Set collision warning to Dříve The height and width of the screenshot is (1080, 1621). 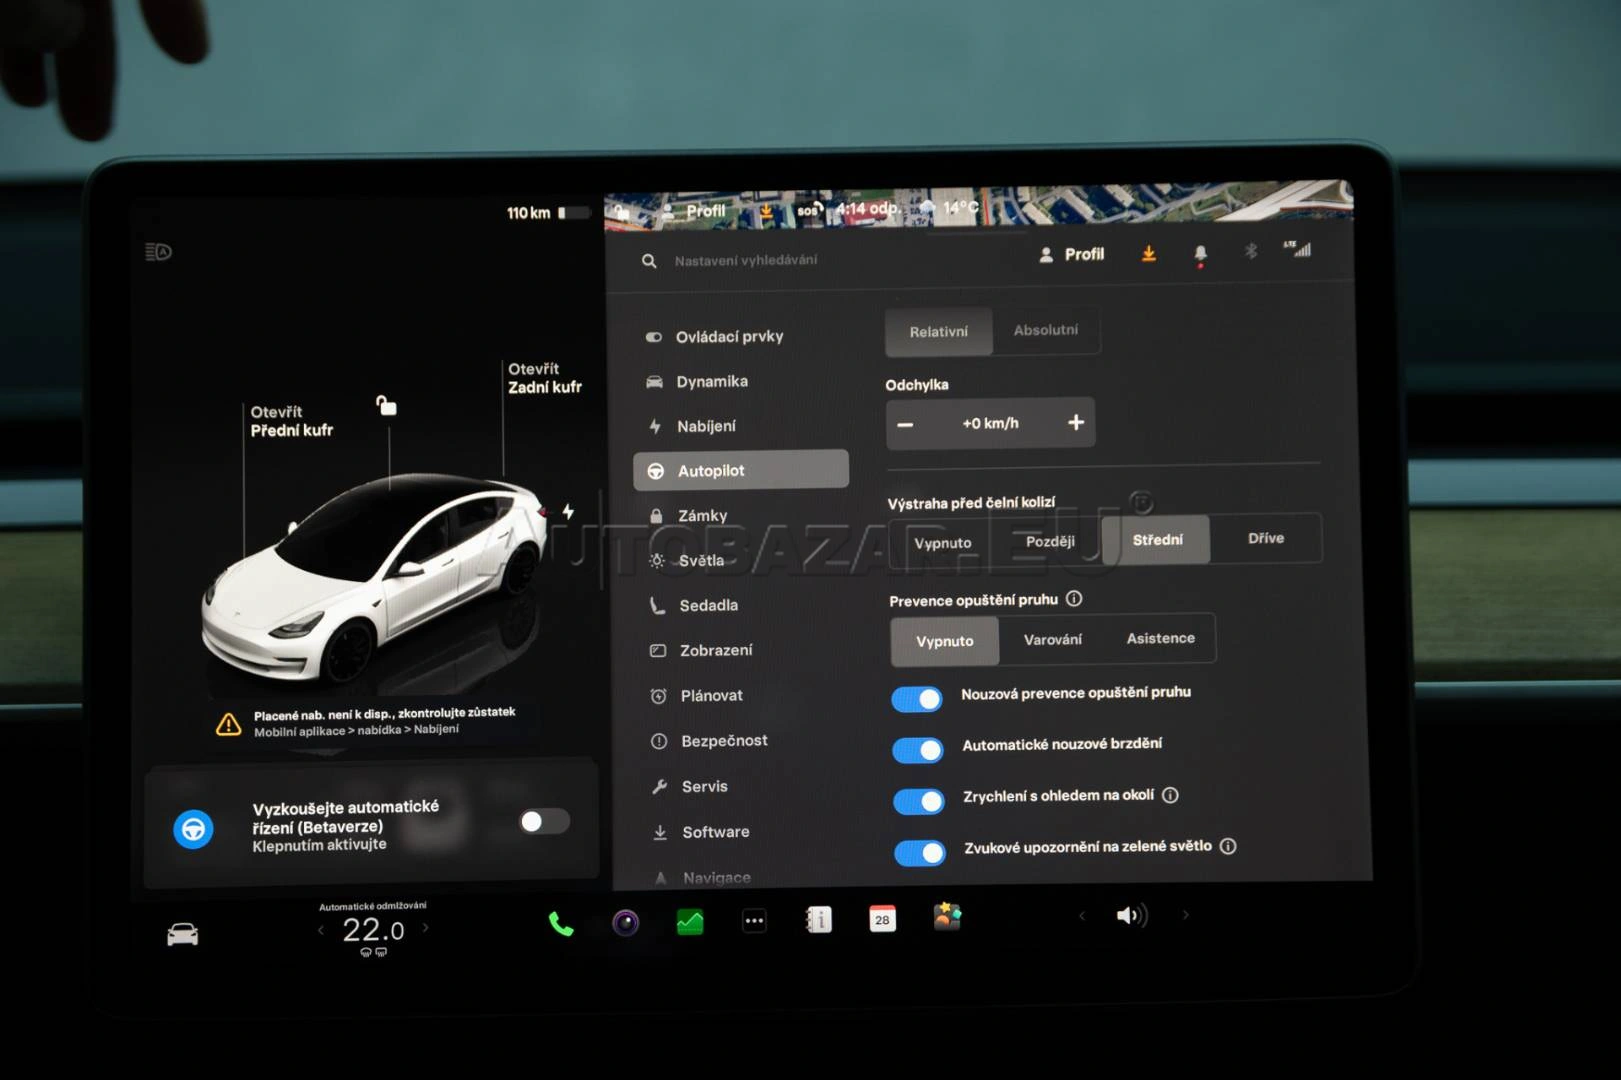coord(1266,538)
